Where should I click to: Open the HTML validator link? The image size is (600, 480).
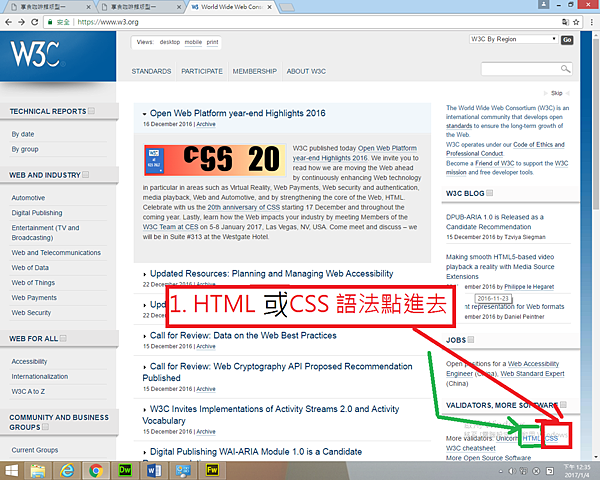click(x=531, y=438)
